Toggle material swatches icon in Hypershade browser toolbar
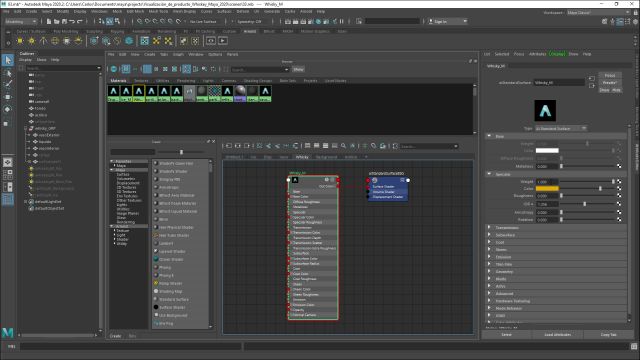The width and height of the screenshot is (640, 360). pyautogui.click(x=114, y=69)
